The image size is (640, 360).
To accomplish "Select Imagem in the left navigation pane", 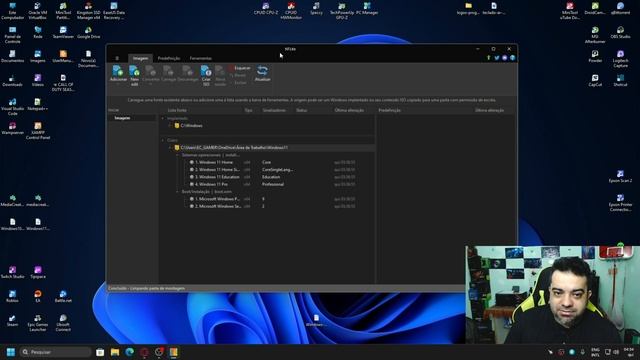I will click(131, 118).
